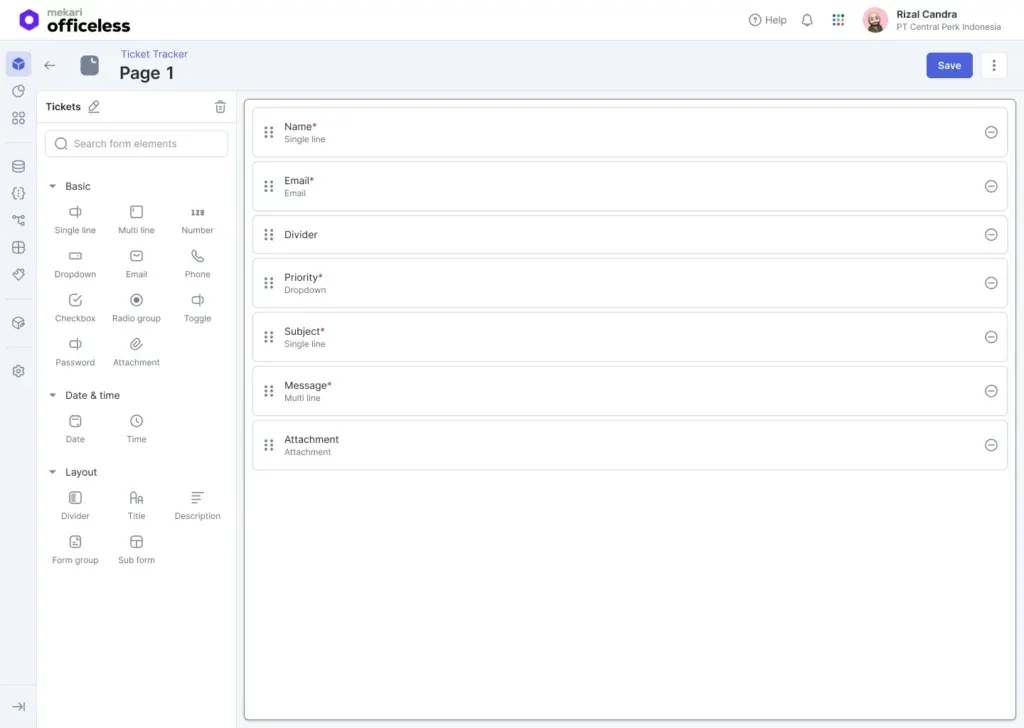
Task: Collapse the Date & time section
Action: point(53,395)
